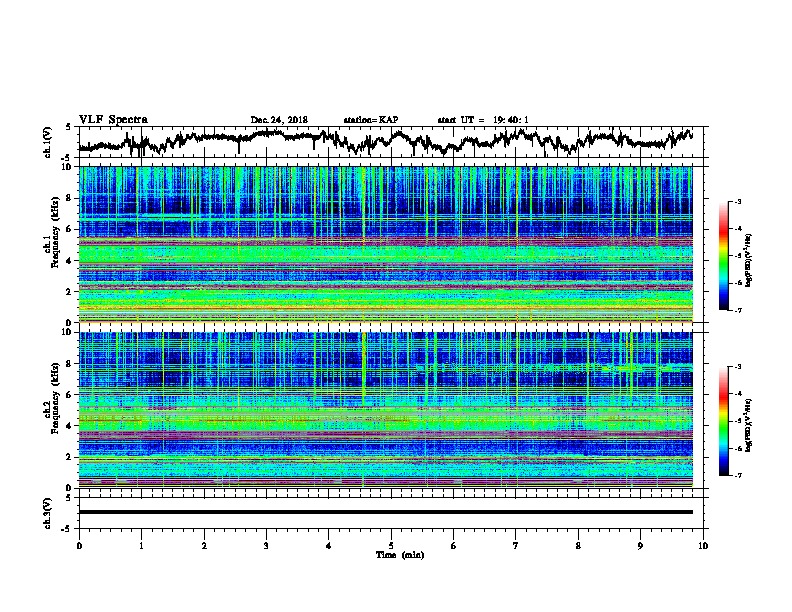Click the "2" tick on the time axis

204,546
